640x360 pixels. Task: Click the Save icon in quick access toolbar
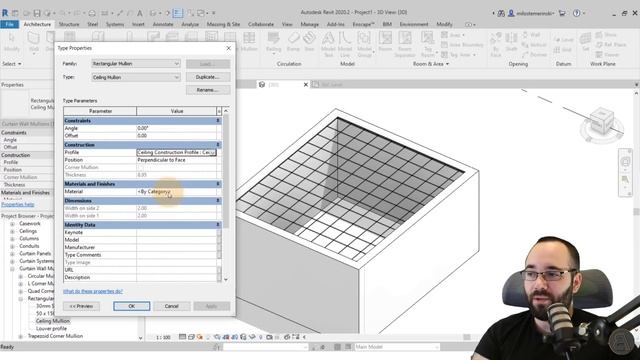pyautogui.click(x=37, y=13)
